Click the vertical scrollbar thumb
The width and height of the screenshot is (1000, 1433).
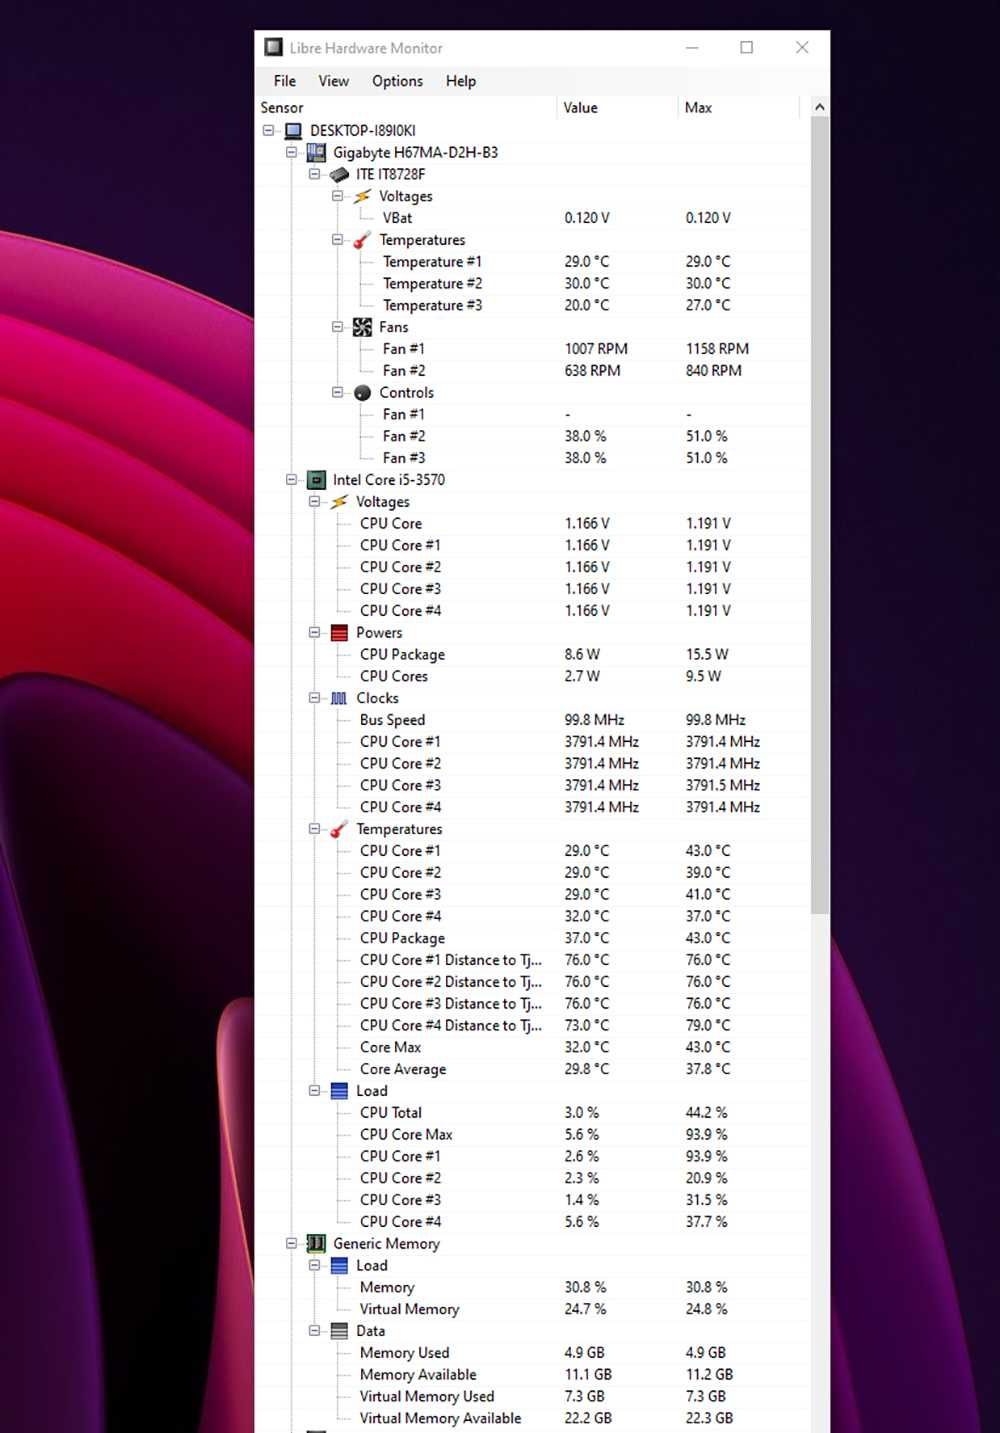point(819,513)
